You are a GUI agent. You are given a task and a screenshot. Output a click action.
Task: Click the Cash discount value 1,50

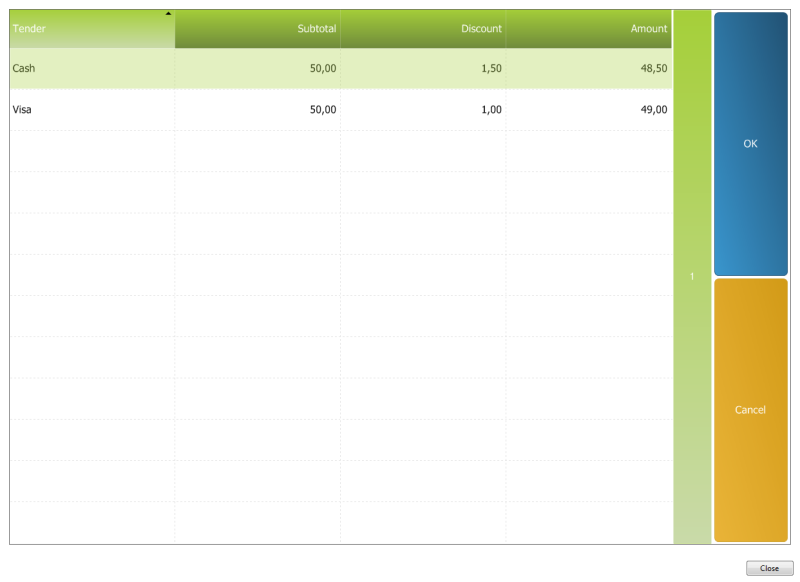click(488, 68)
